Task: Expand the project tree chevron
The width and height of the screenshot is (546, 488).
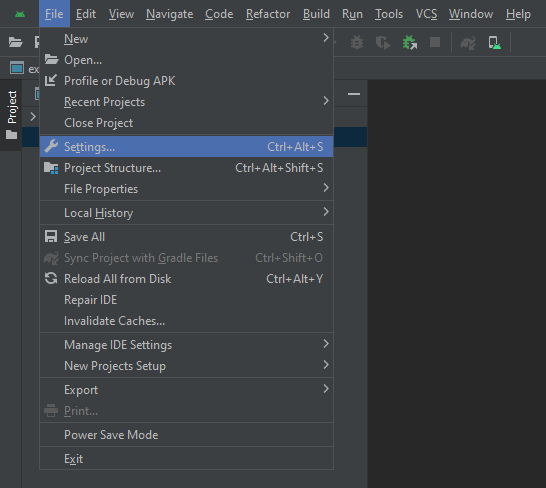Action: tap(33, 116)
